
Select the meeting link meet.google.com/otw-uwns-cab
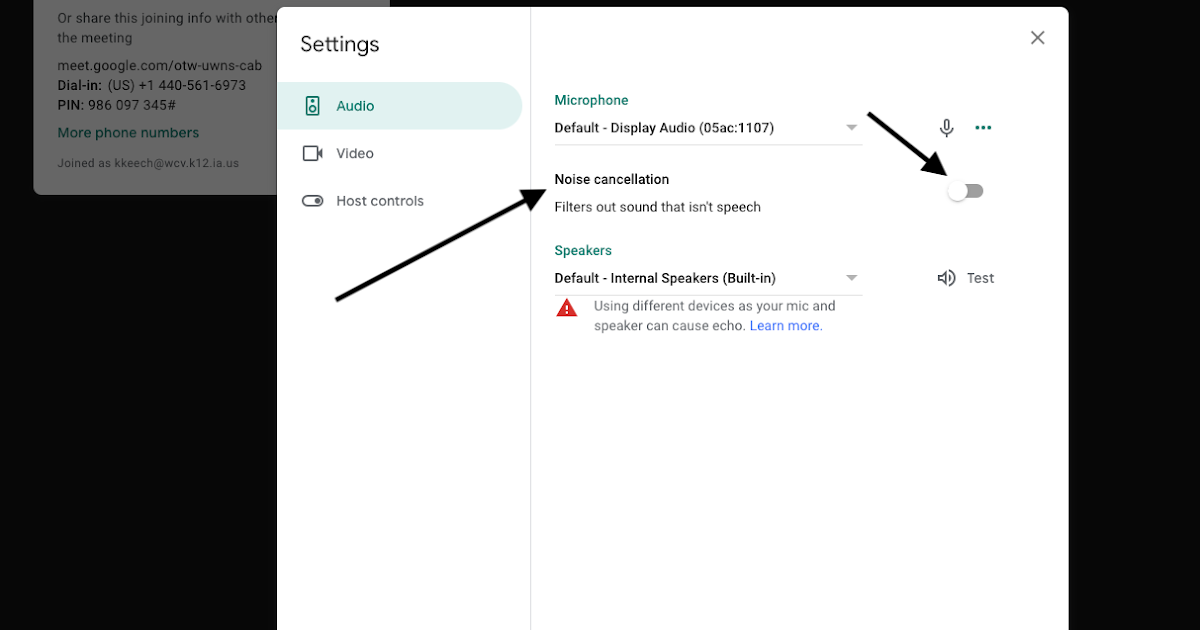click(x=160, y=65)
